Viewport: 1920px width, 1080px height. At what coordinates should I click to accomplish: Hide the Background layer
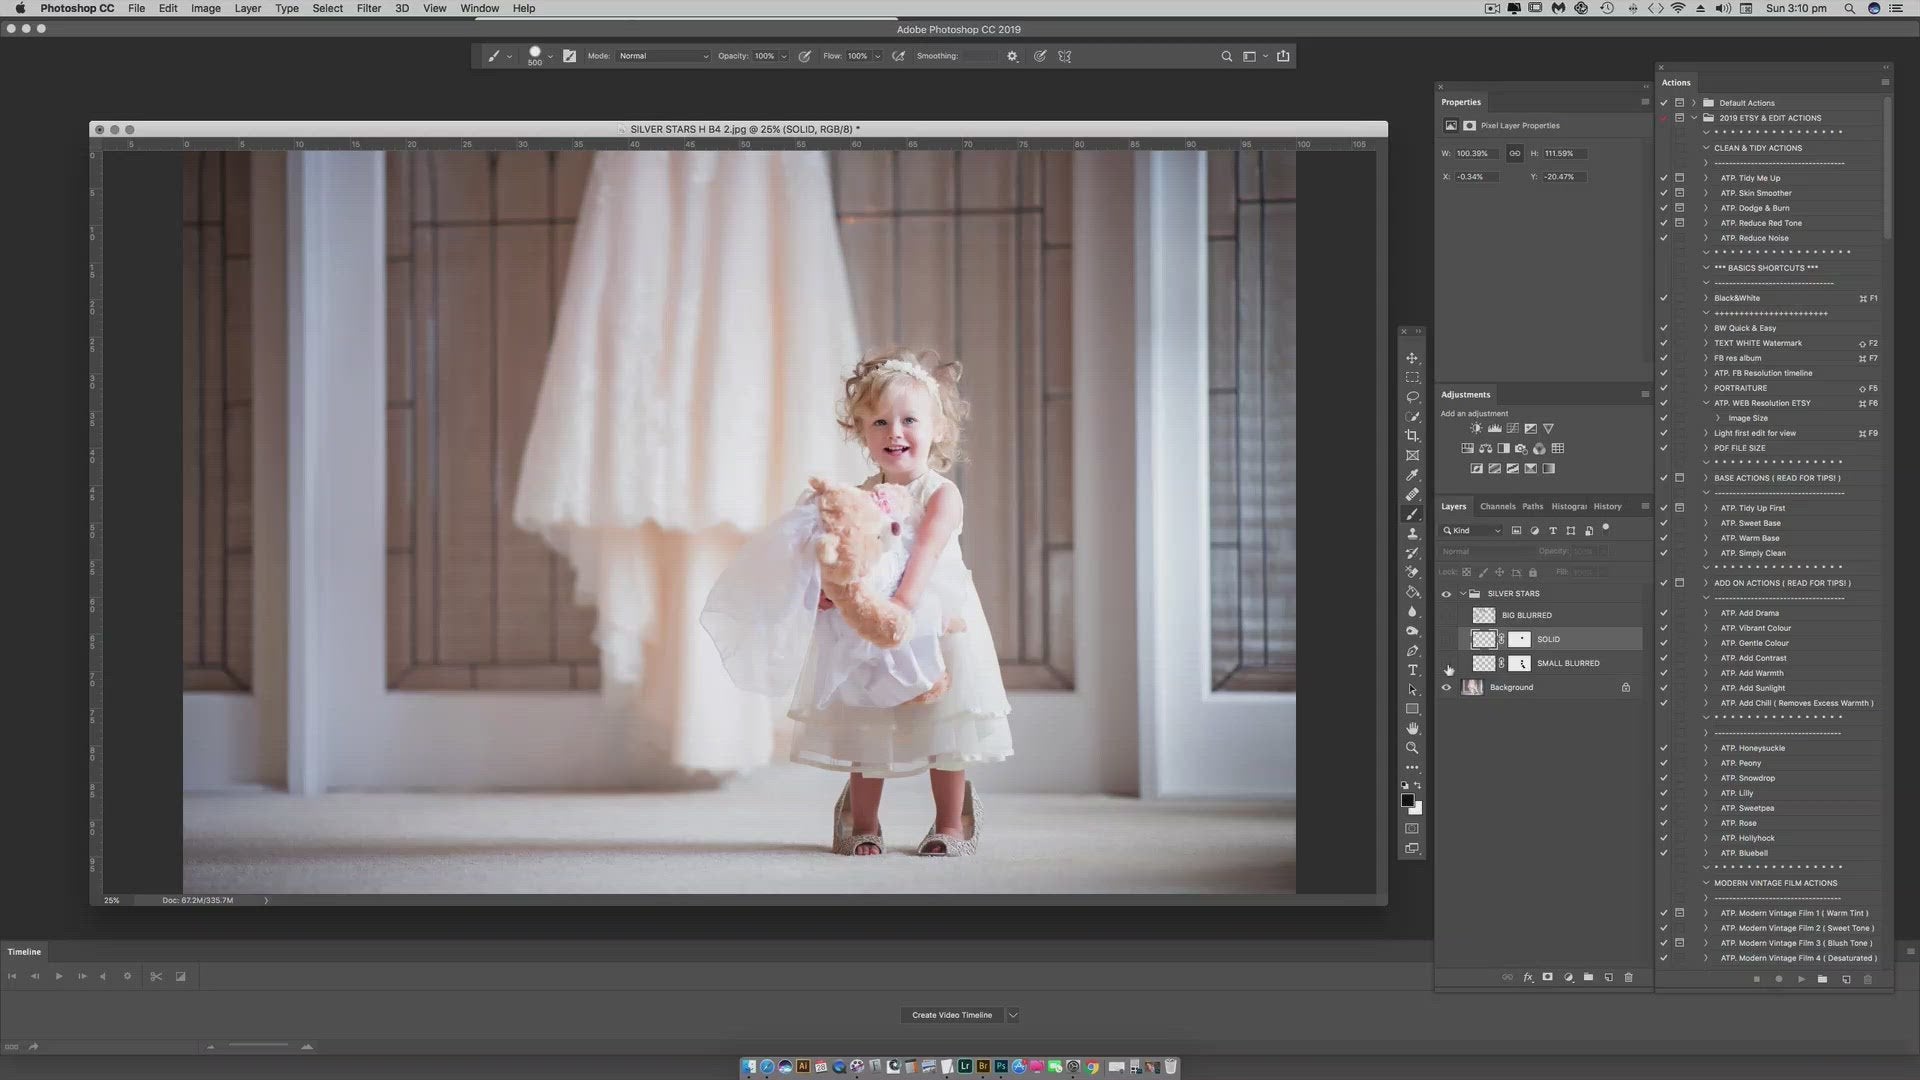(1447, 687)
